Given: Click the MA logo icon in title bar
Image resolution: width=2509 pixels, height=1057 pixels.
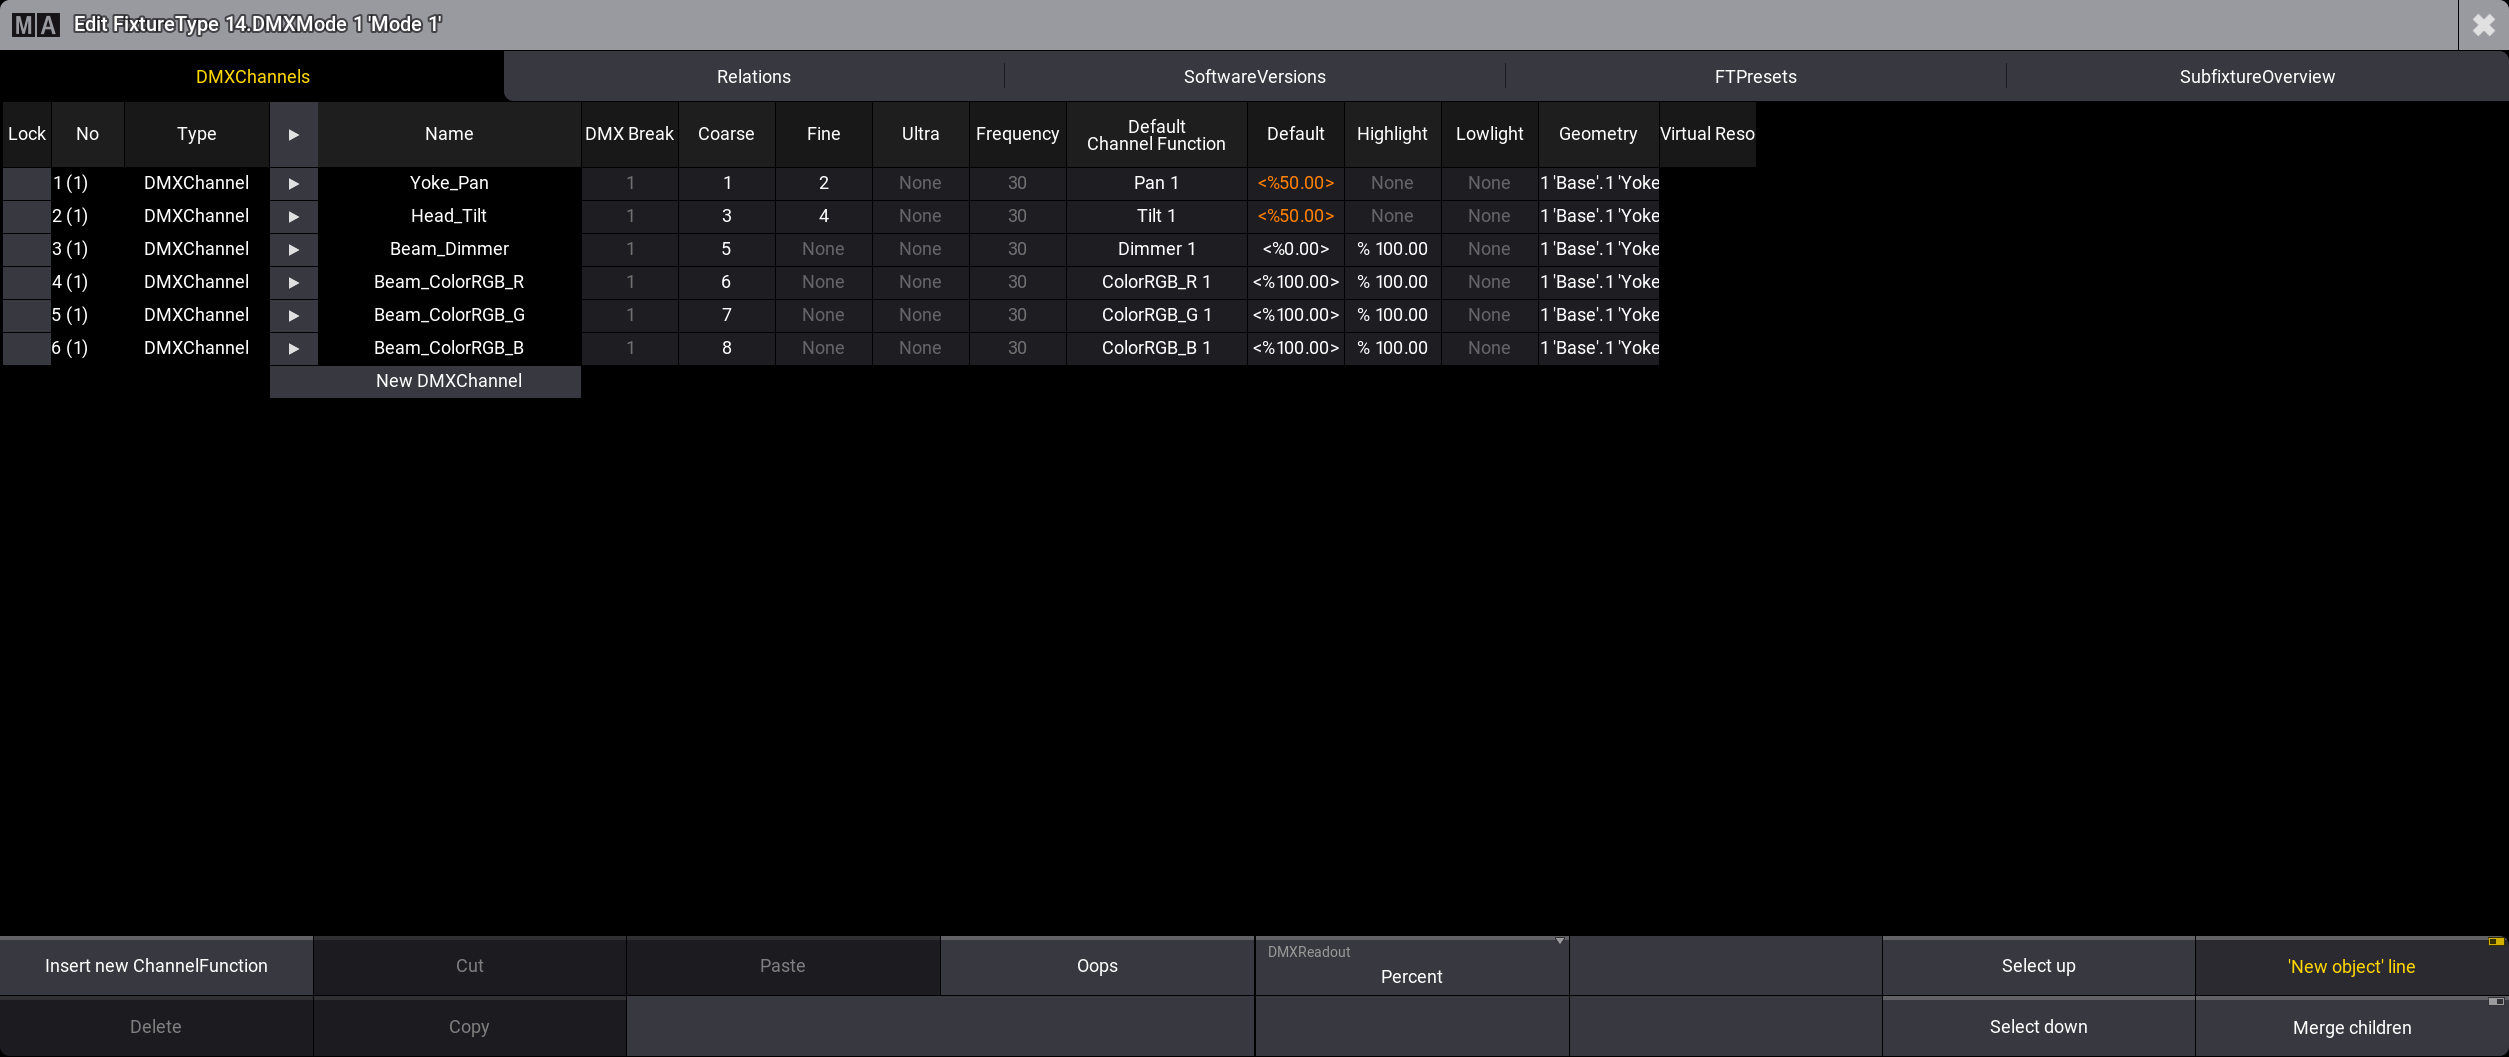Looking at the screenshot, I should (36, 24).
